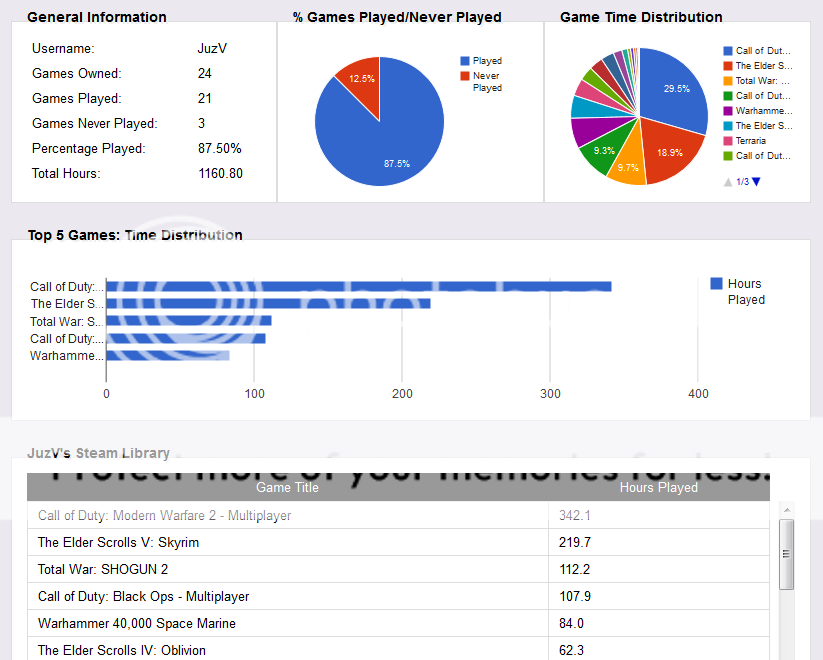Click the blue Played legend swatch
823x660 pixels.
pyautogui.click(x=465, y=61)
